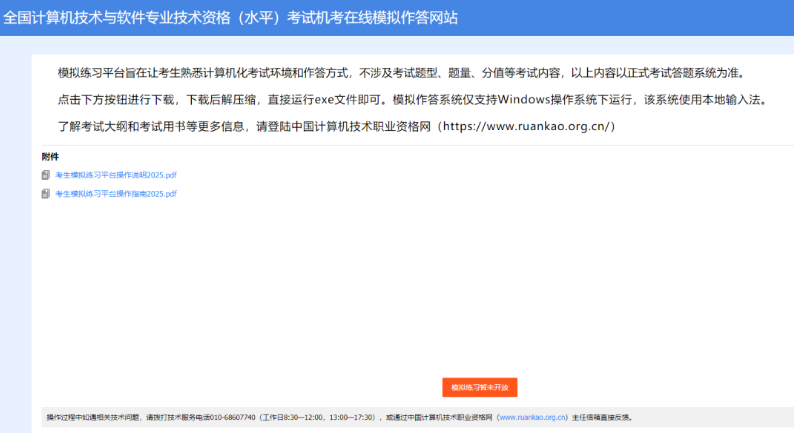The width and height of the screenshot is (794, 433).
Task: Click the footer text 主任信箱直接反馈
Action: (602, 417)
